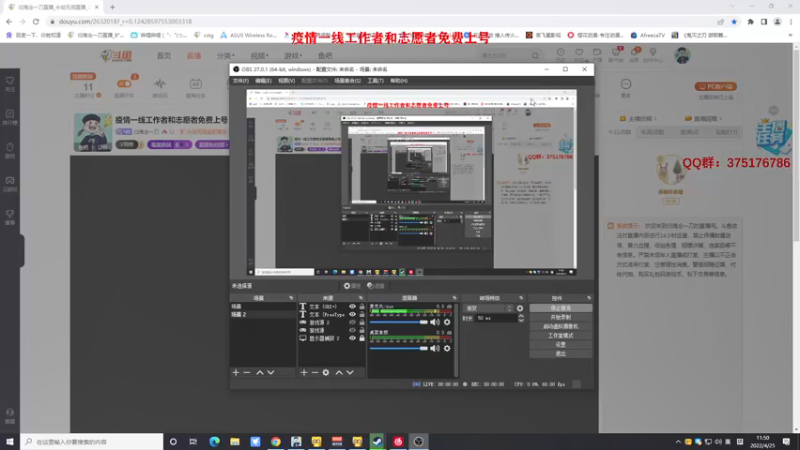
Task: Open 游戏 dropdown in Douyu navigation
Action: coord(293,56)
